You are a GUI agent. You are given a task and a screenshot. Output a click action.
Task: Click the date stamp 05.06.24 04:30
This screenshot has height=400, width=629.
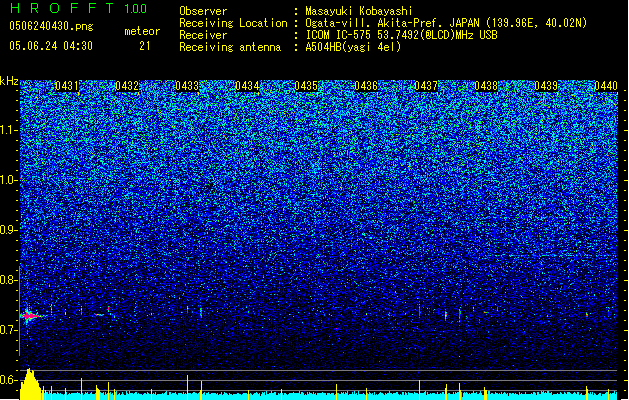(51, 46)
